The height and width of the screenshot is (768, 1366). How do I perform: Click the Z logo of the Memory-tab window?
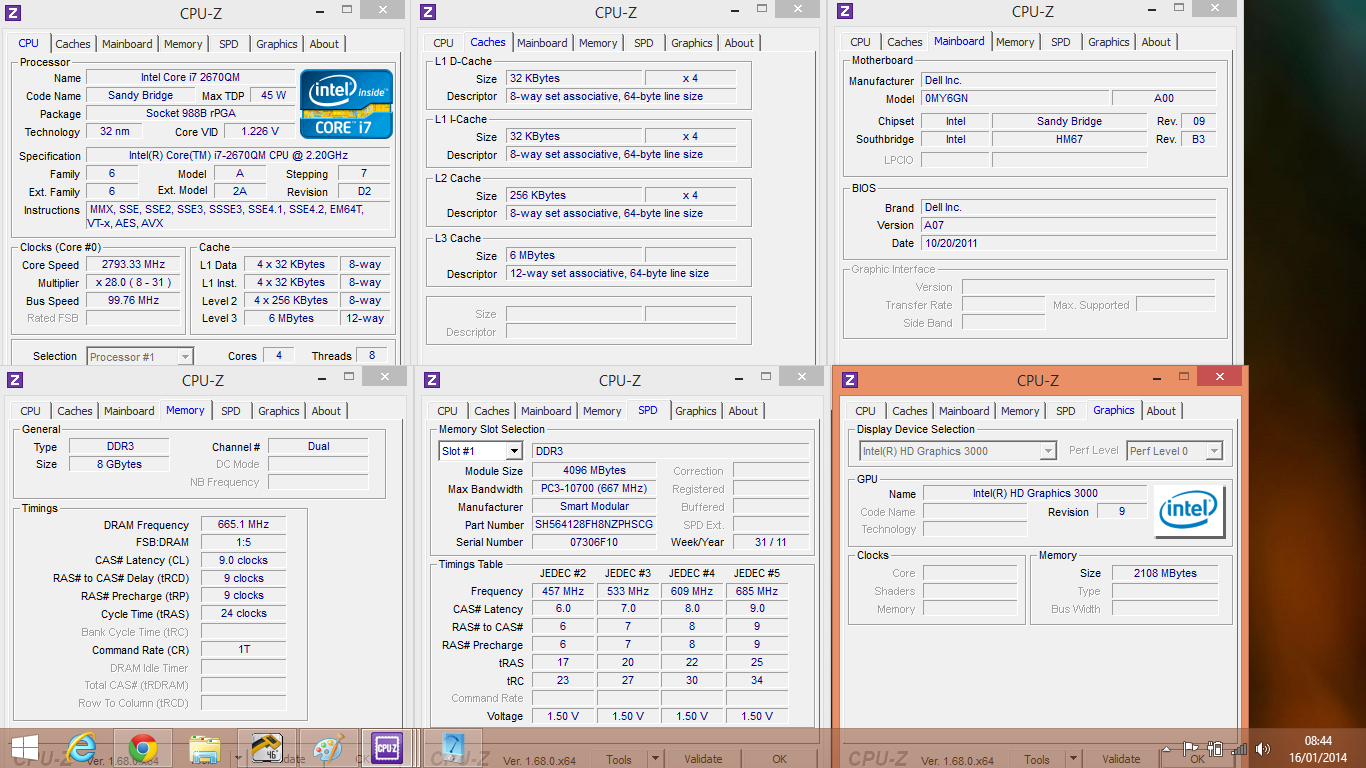click(14, 380)
